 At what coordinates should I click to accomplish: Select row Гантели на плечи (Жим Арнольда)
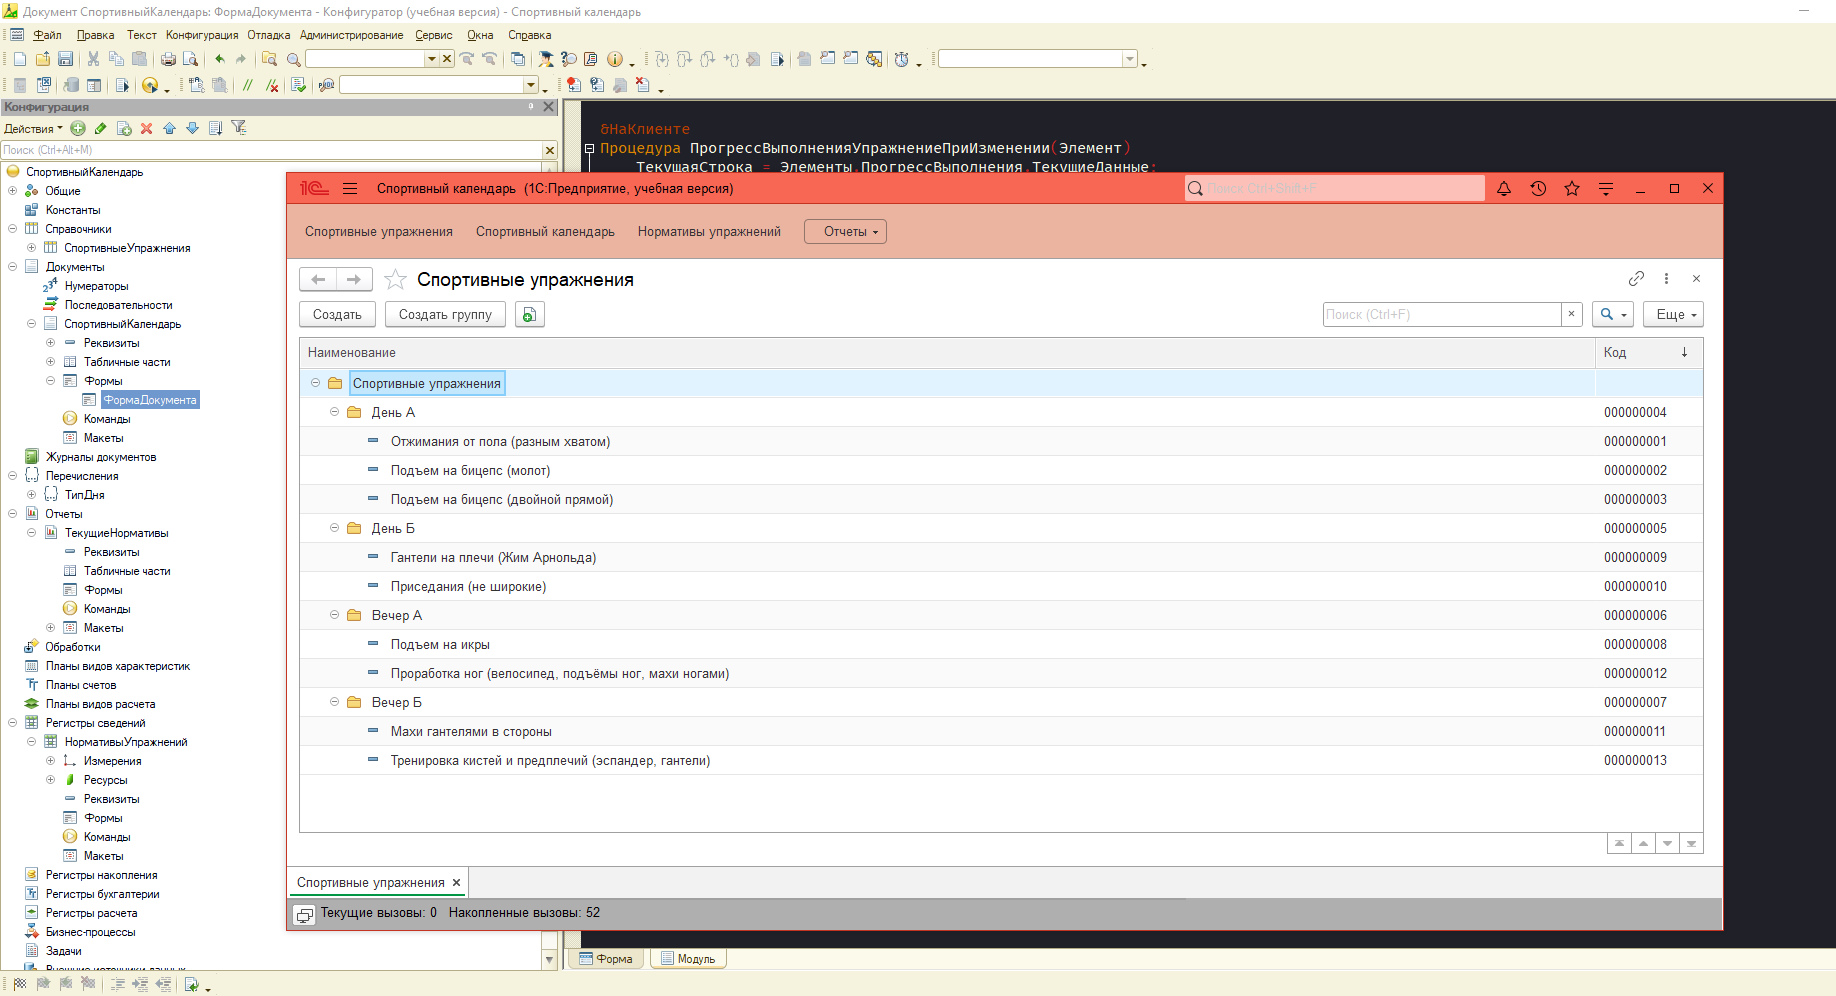[1001, 557]
